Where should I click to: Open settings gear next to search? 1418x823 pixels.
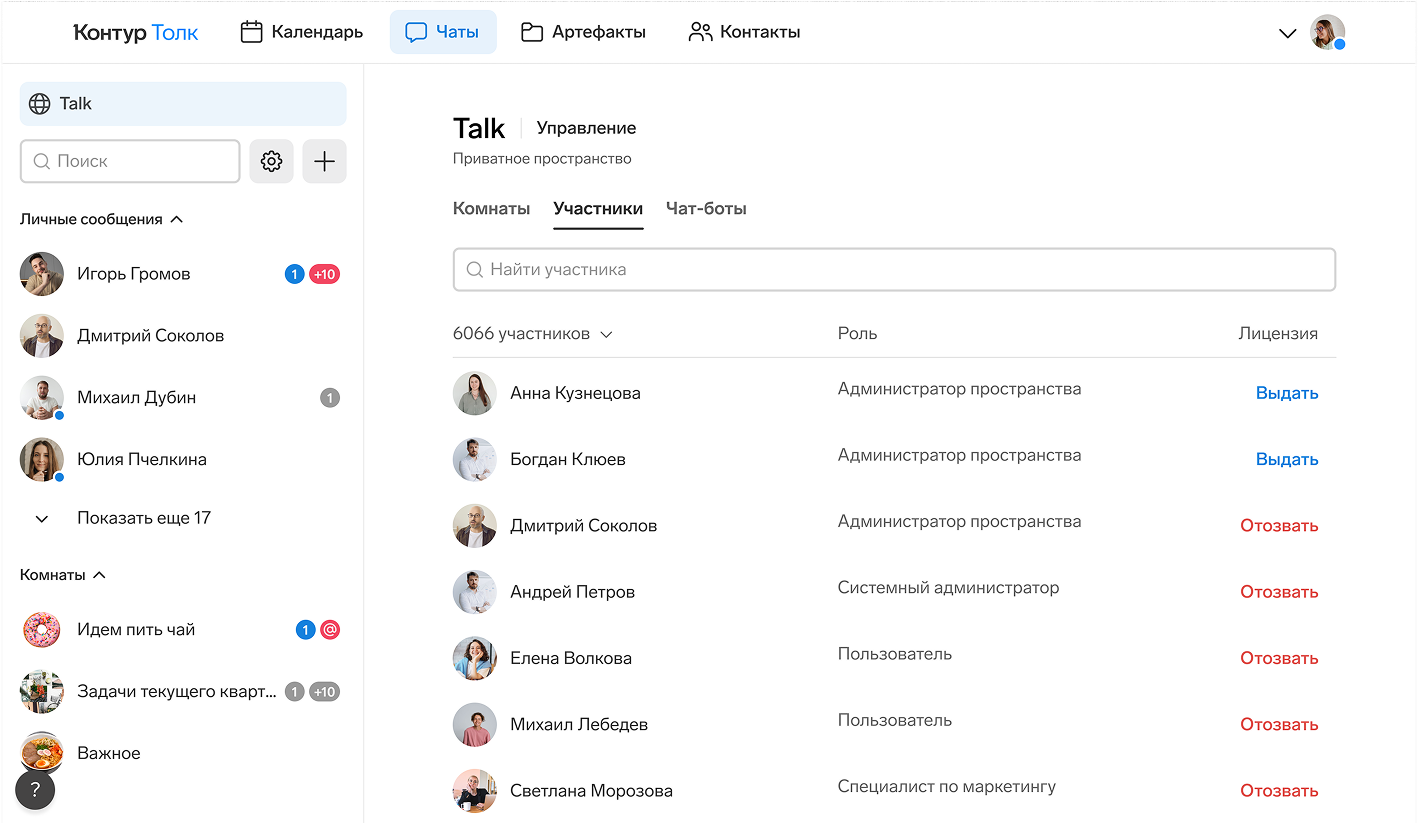[x=271, y=161]
